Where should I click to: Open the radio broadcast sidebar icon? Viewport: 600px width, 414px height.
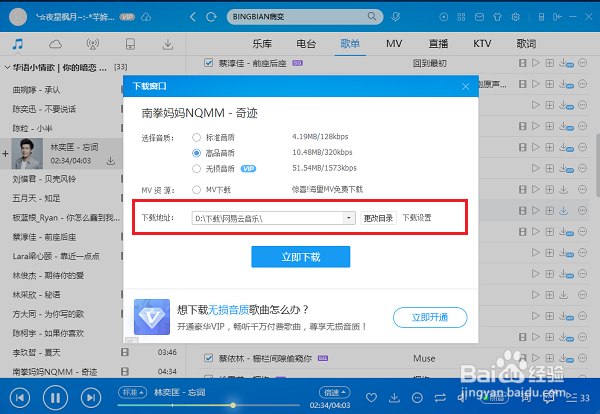(x=93, y=44)
